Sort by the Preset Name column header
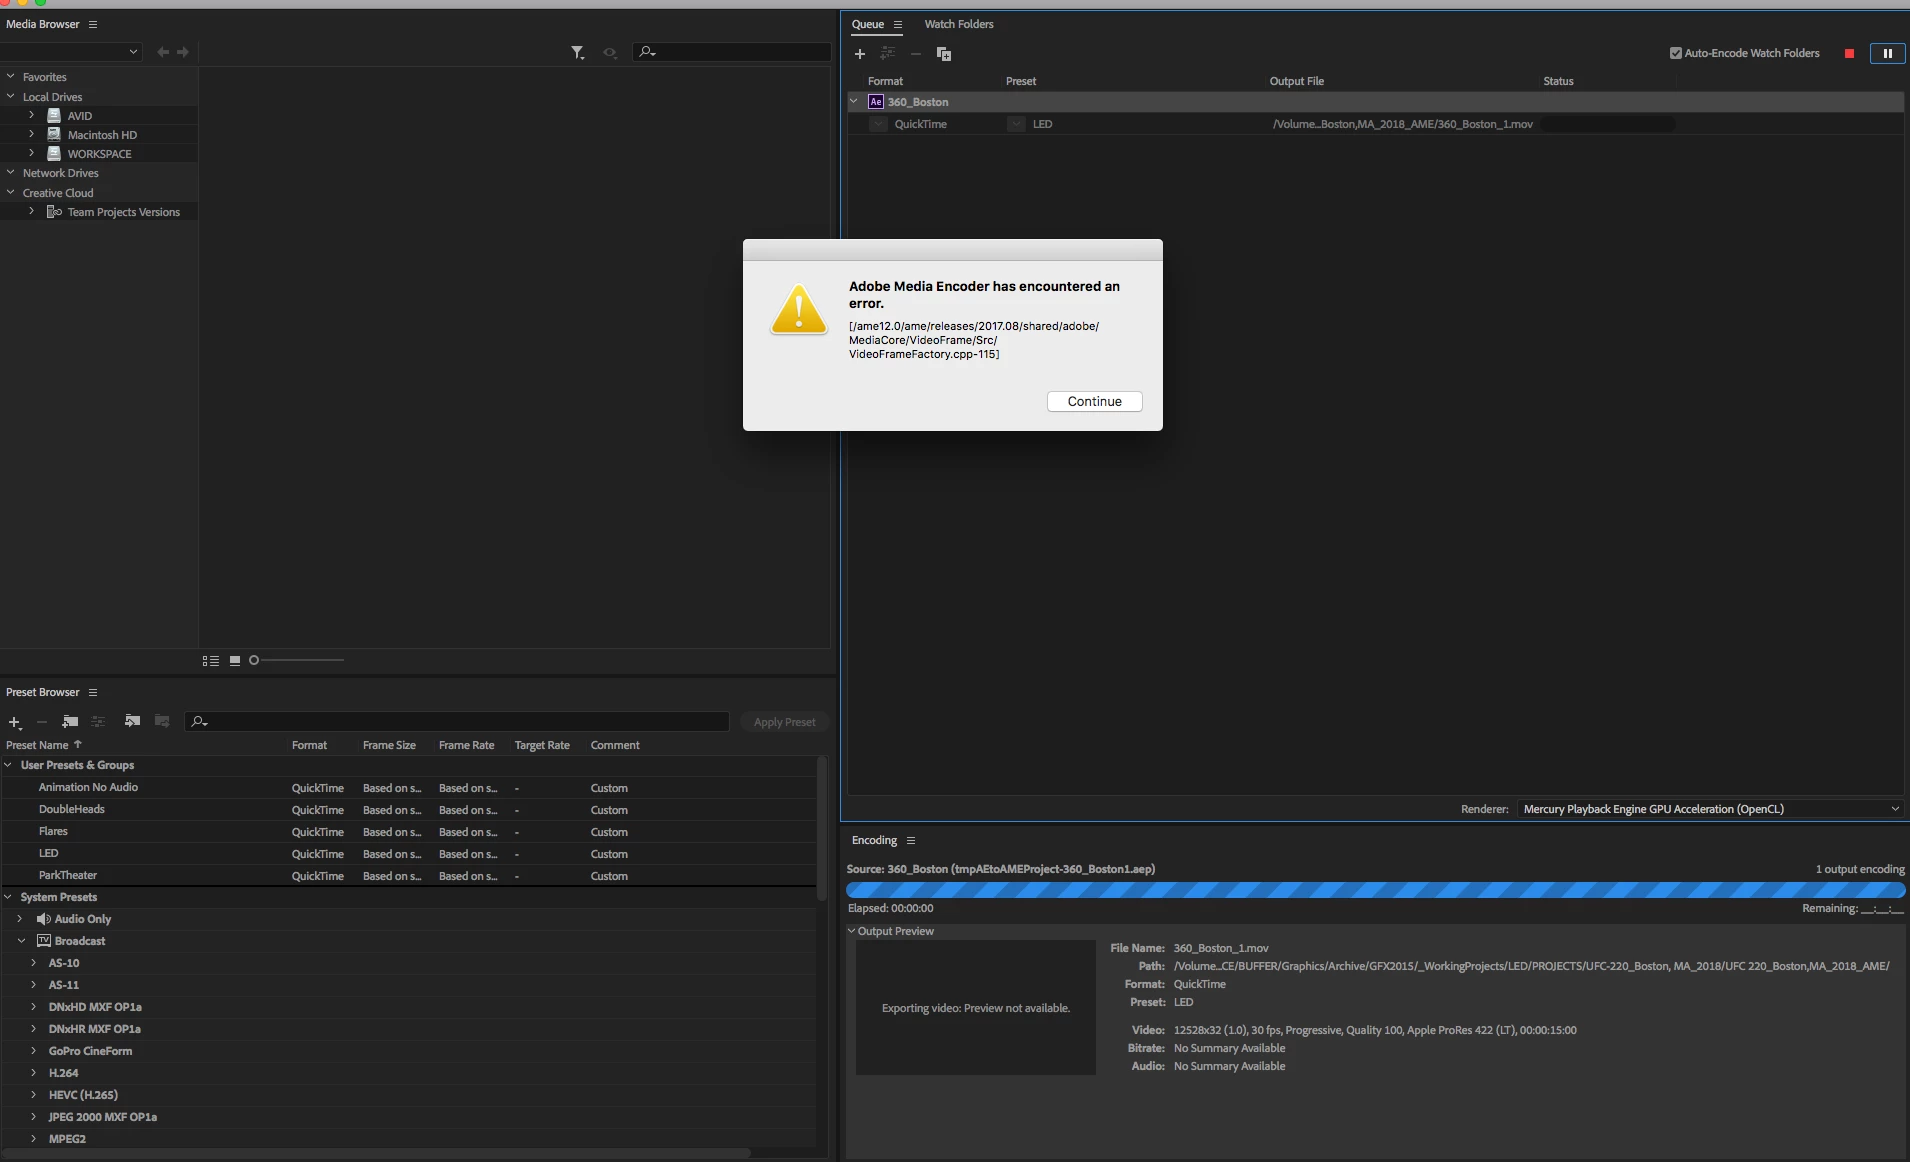 (37, 745)
